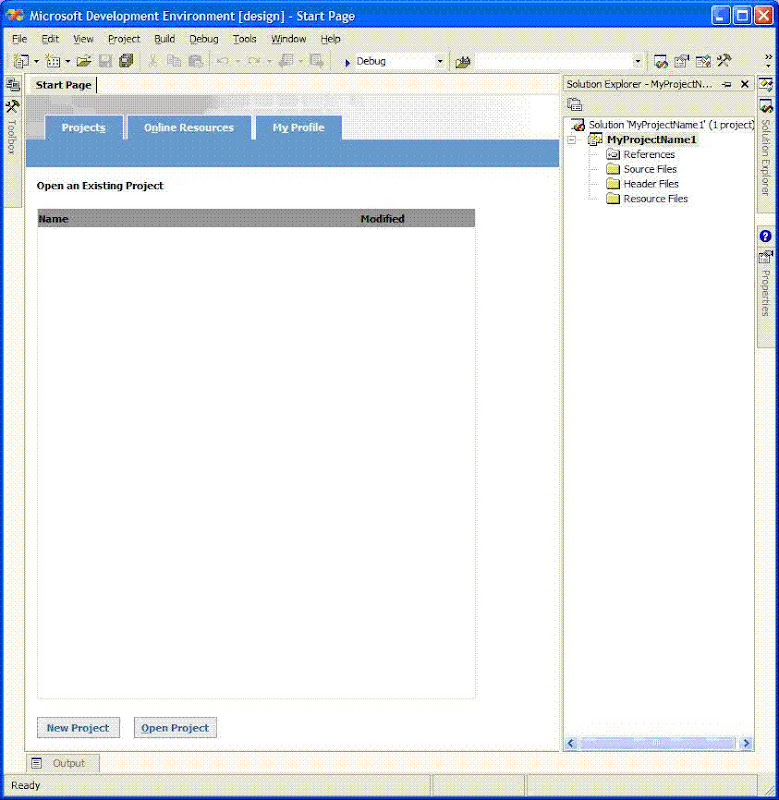Click the Modified column header

(x=382, y=219)
